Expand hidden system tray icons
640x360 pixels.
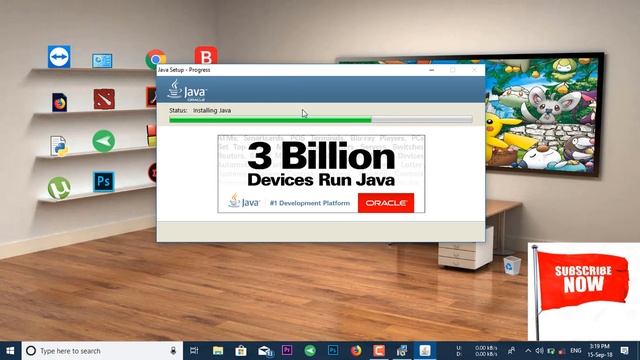click(528, 351)
